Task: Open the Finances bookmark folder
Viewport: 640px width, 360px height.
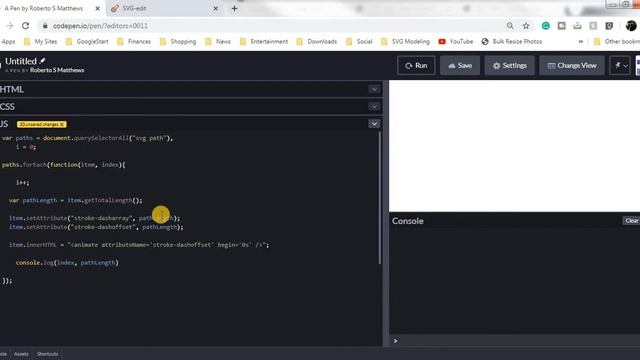Action: tap(134, 42)
